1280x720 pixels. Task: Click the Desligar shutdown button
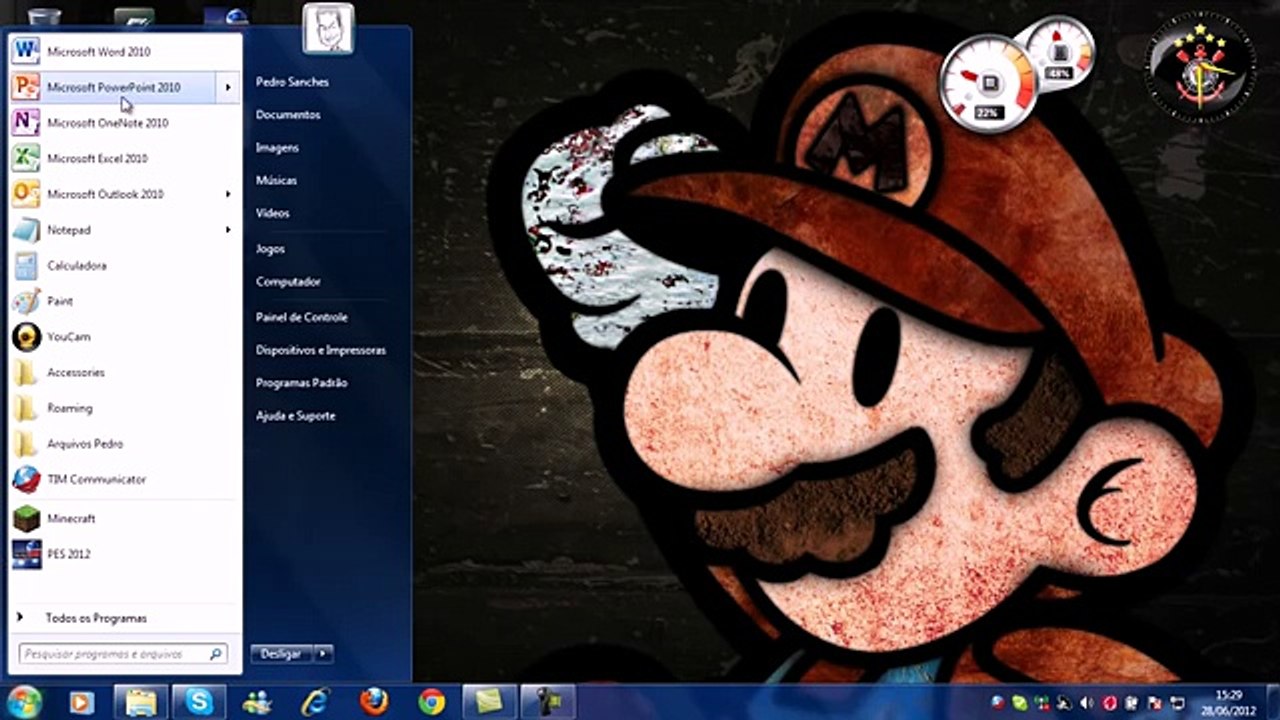pos(281,653)
